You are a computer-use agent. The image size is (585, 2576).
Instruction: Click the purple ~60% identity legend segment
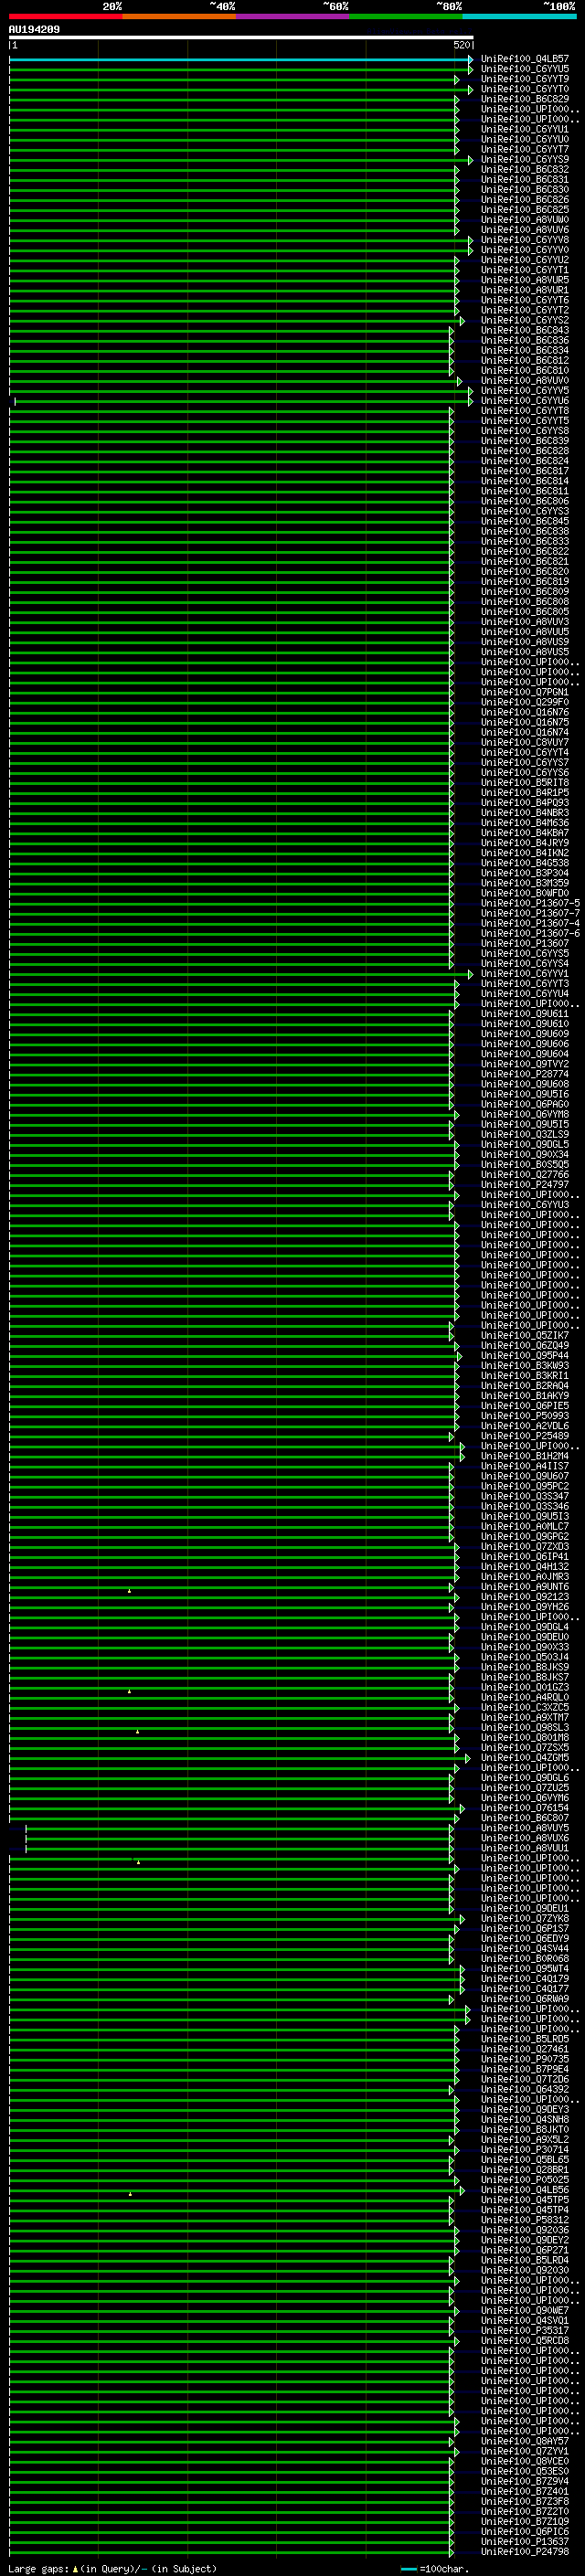coord(293,16)
